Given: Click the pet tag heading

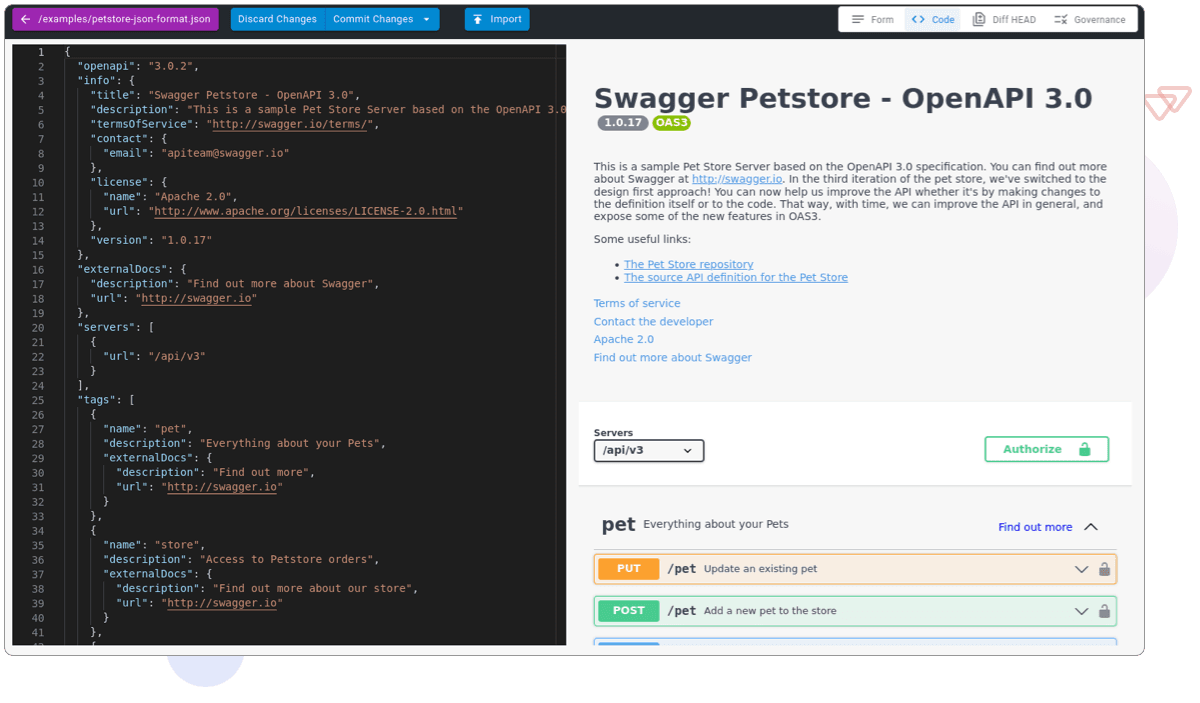Looking at the screenshot, I should point(618,525).
